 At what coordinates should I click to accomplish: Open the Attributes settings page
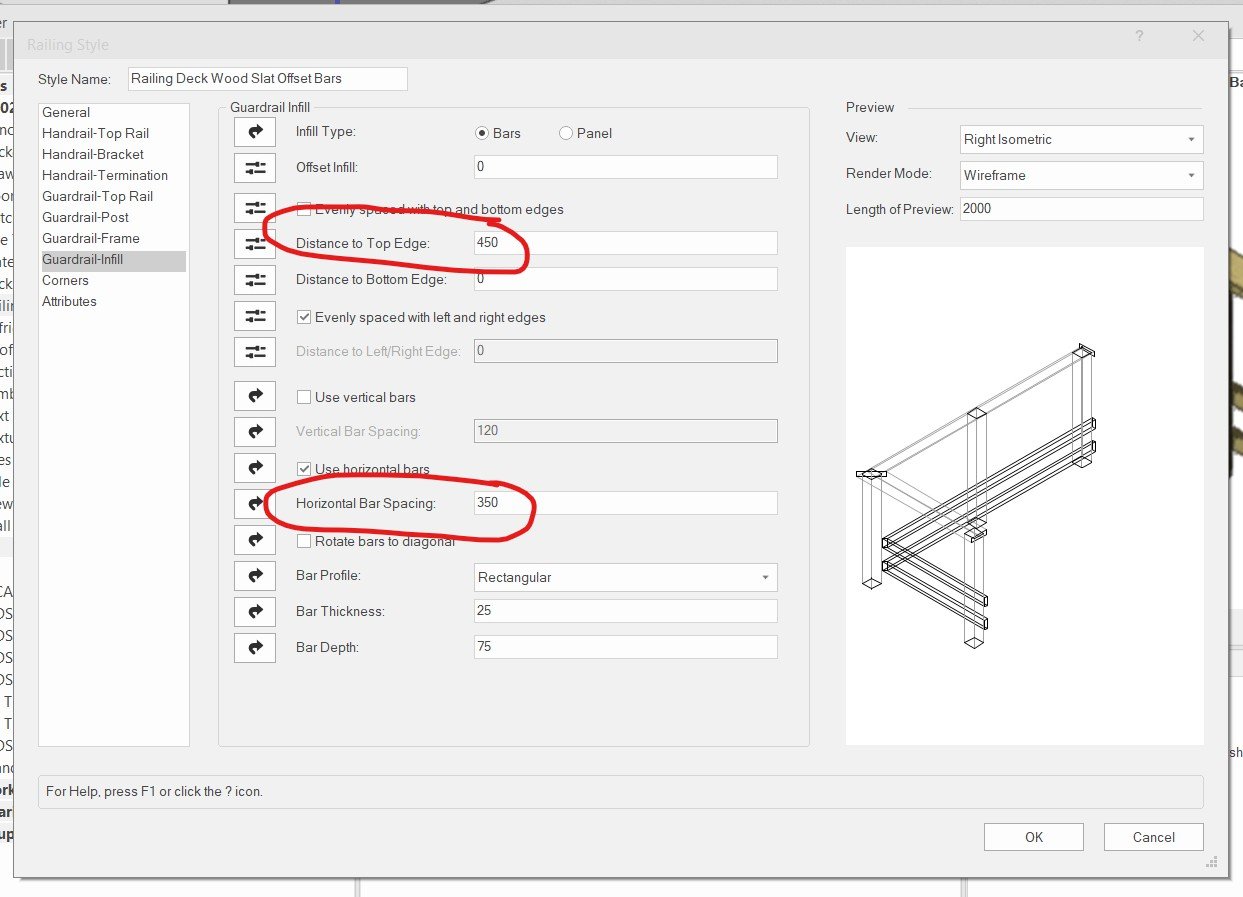click(69, 301)
